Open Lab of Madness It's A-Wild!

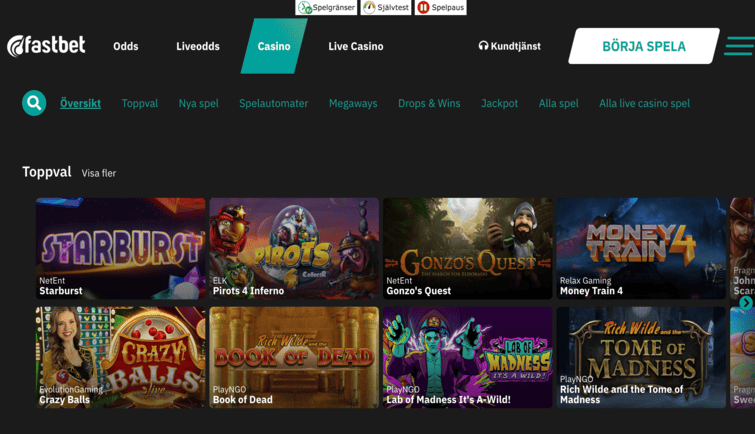pos(468,357)
